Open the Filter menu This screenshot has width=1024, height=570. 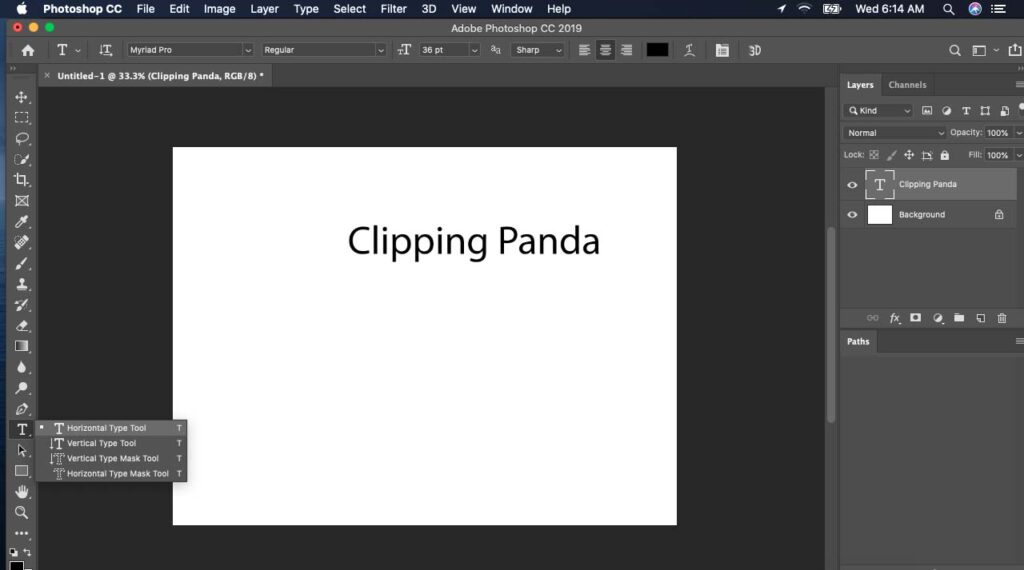[393, 9]
